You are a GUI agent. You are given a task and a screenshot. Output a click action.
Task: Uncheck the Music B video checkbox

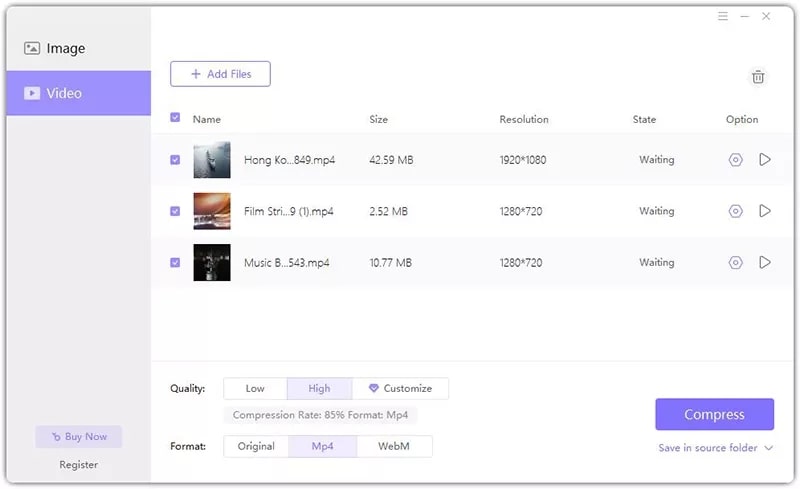(x=175, y=263)
